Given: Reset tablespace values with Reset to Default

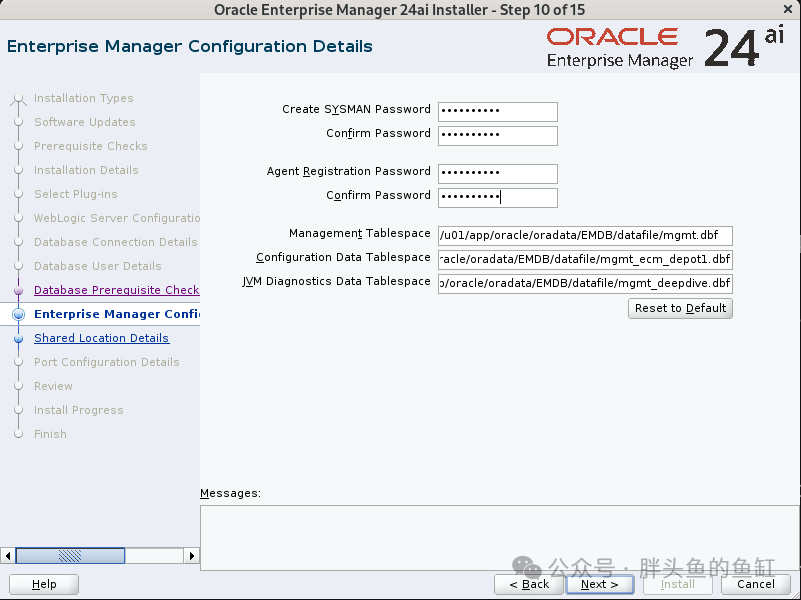Looking at the screenshot, I should coord(680,308).
